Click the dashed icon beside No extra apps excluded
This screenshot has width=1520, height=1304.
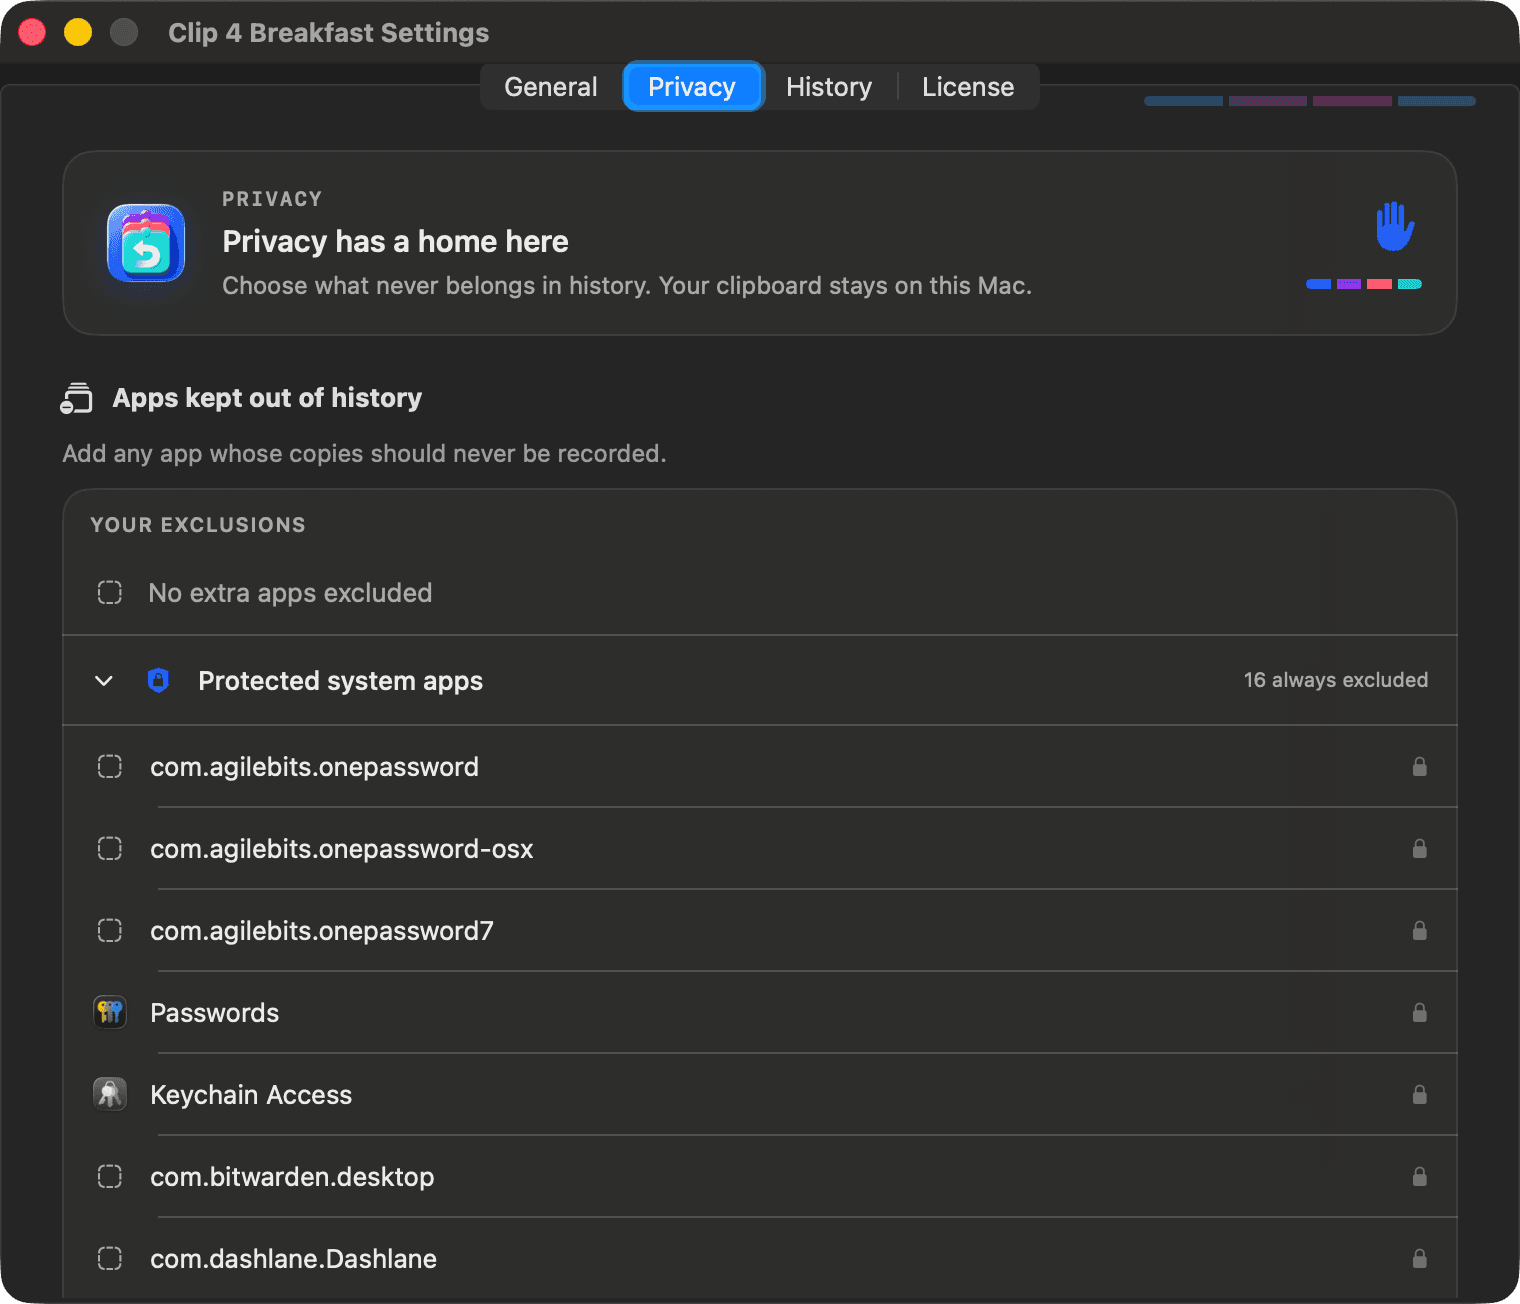pyautogui.click(x=110, y=593)
